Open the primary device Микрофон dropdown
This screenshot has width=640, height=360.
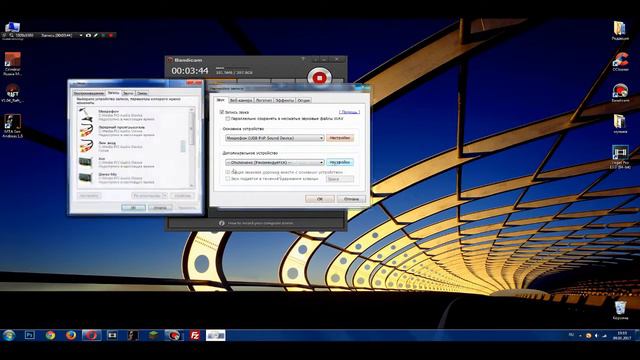(275, 138)
